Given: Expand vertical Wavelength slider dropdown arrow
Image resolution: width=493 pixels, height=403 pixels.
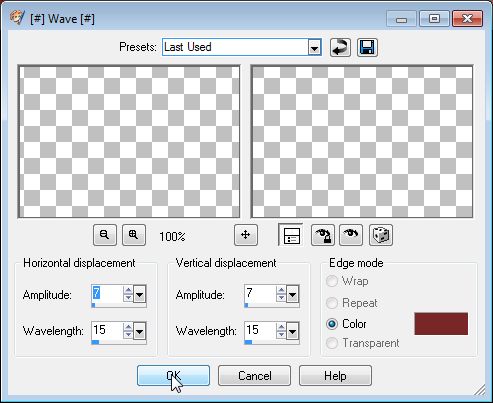Looking at the screenshot, I should coord(292,331).
